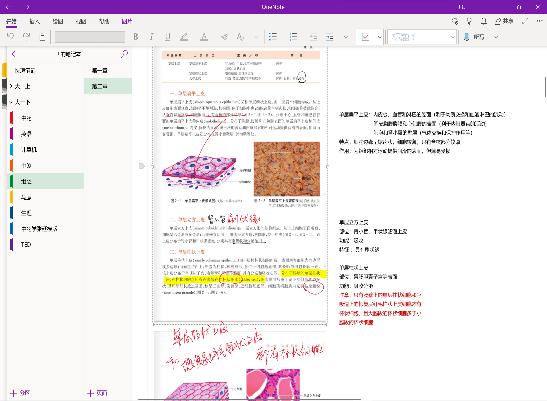Open more font formatting options dropdown
The width and height of the screenshot is (547, 401).
click(x=256, y=37)
